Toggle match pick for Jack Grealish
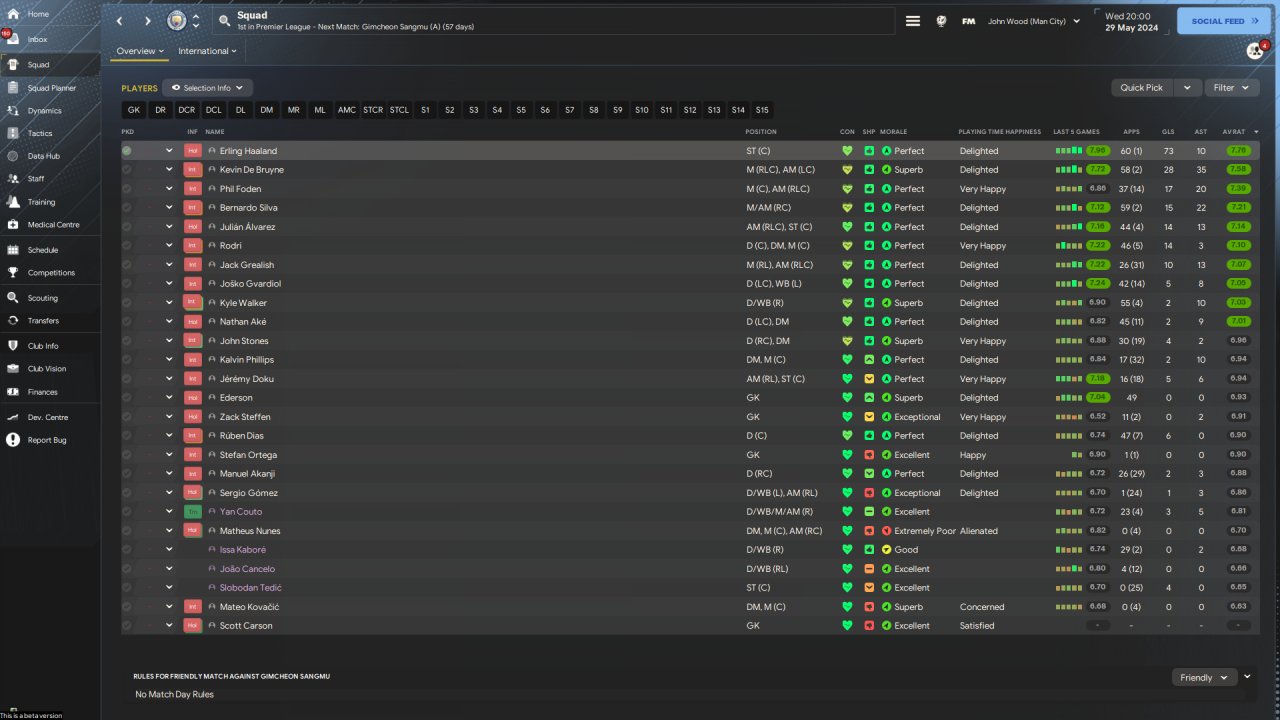The image size is (1280, 720). coord(127,265)
